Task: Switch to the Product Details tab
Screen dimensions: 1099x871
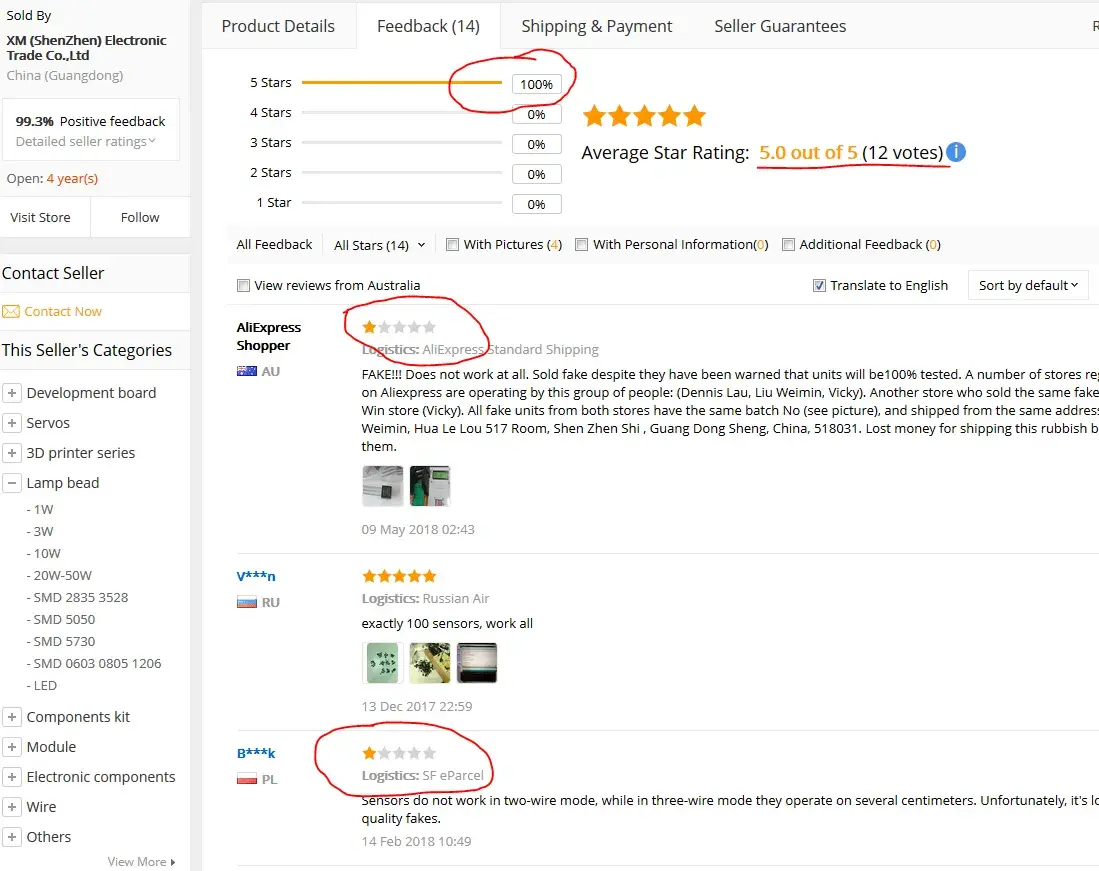Action: coord(278,26)
